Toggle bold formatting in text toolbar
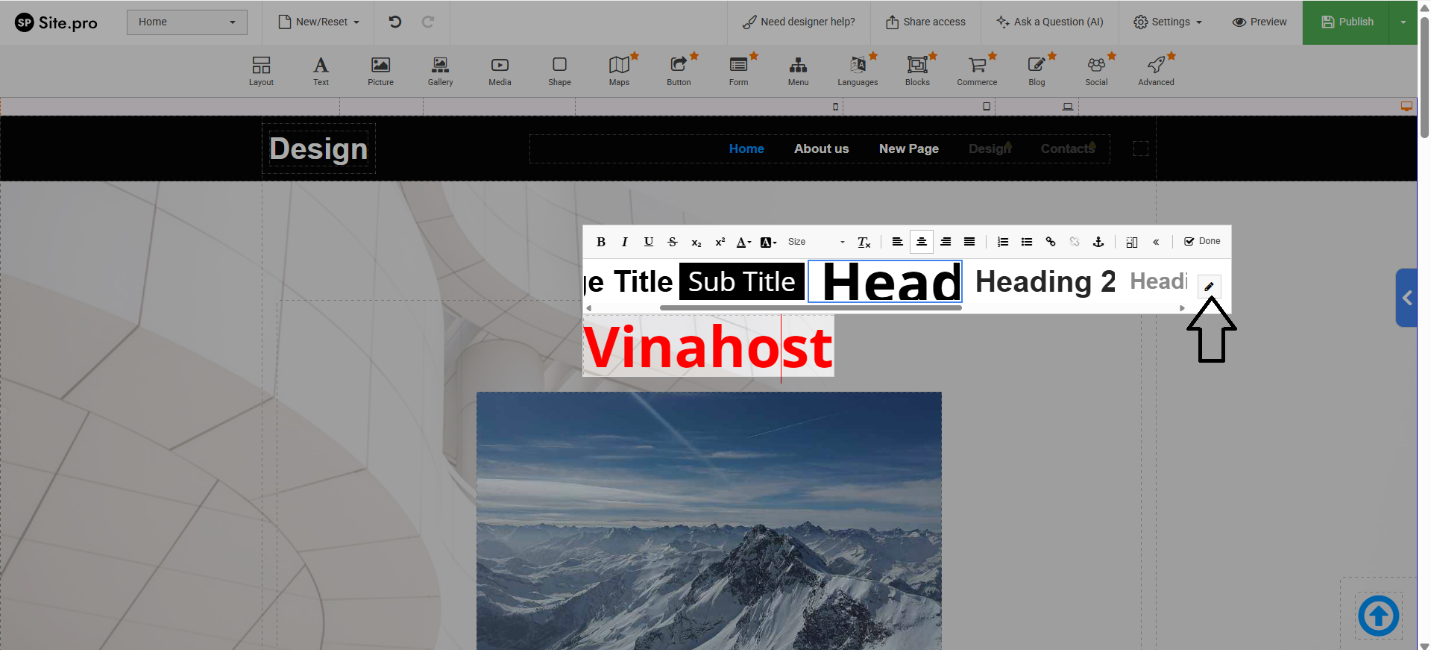Viewport: 1431px width, 650px height. [601, 242]
